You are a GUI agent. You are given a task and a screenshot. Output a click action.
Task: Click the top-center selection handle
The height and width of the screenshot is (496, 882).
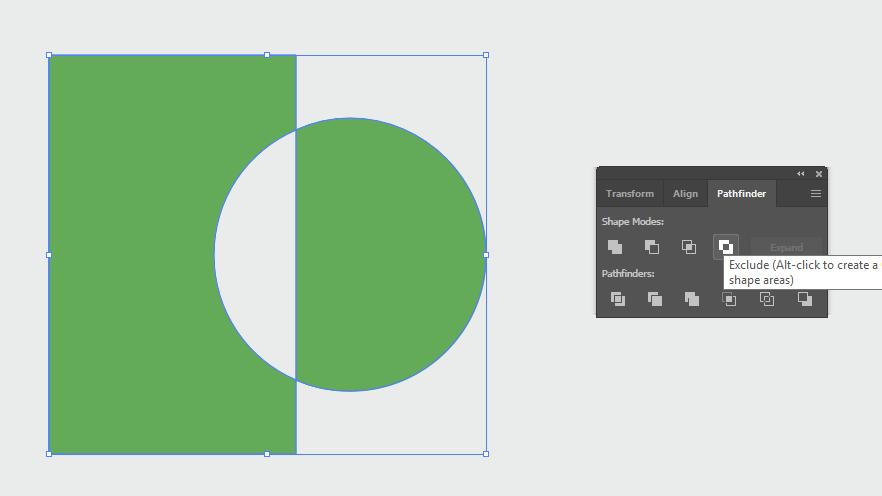pyautogui.click(x=267, y=55)
